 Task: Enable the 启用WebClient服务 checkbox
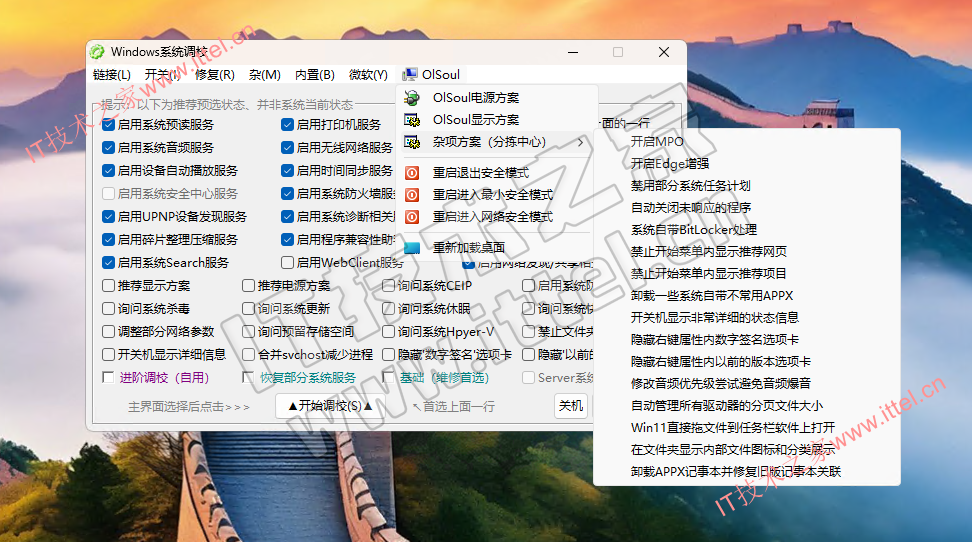[288, 263]
